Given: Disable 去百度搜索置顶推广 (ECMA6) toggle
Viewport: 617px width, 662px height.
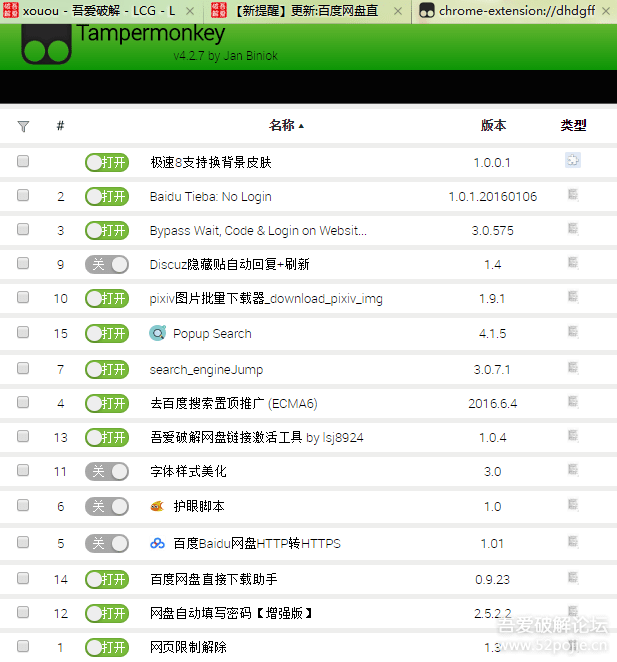Looking at the screenshot, I should (x=107, y=404).
